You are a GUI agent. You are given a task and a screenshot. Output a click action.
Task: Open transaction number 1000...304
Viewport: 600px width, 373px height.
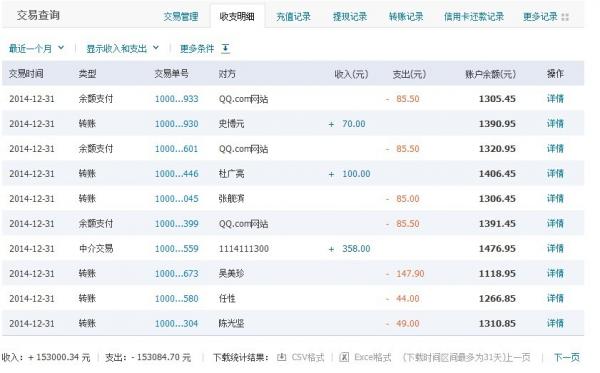click(x=176, y=323)
